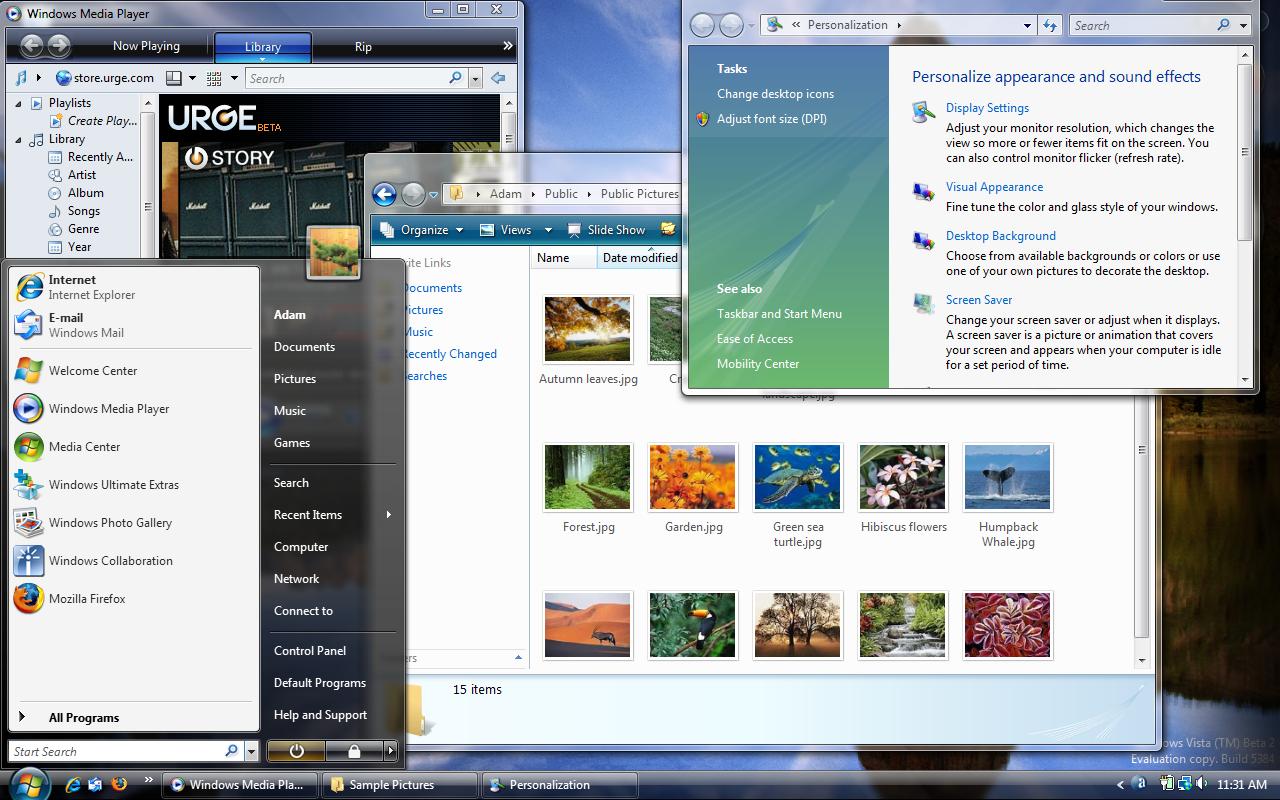The image size is (1280, 800).
Task: Launch Mozilla Firefox from Start menu
Action: 134,599
